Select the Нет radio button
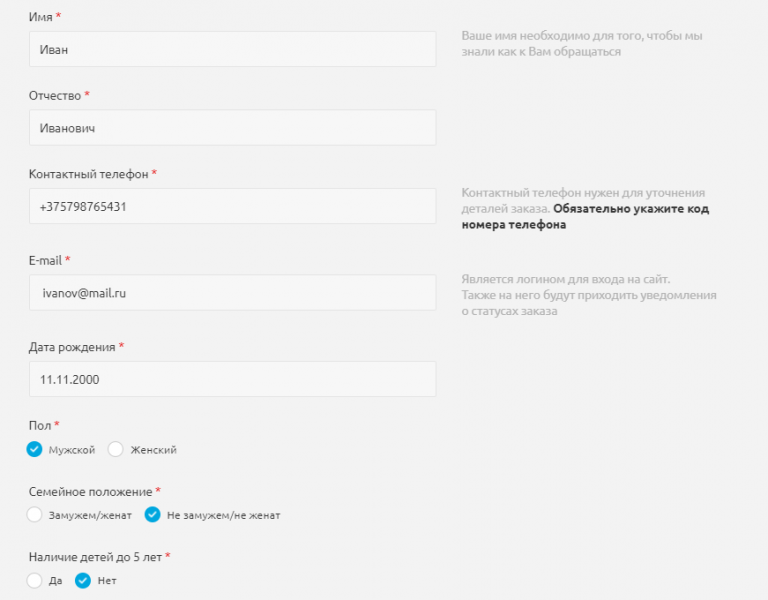Image resolution: width=768 pixels, height=600 pixels. tap(84, 580)
